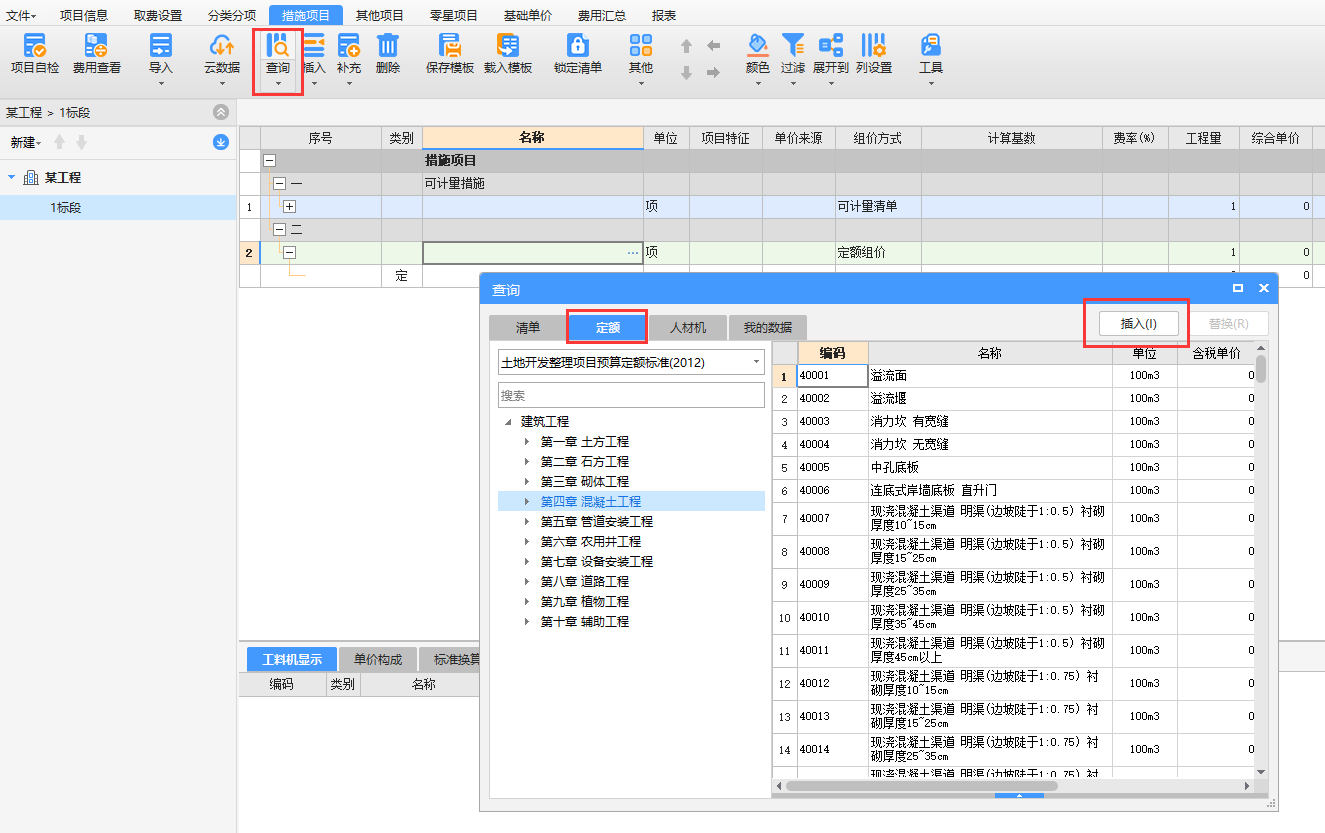1325x833 pixels.
Task: Click the 载入模板 icon
Action: [508, 46]
